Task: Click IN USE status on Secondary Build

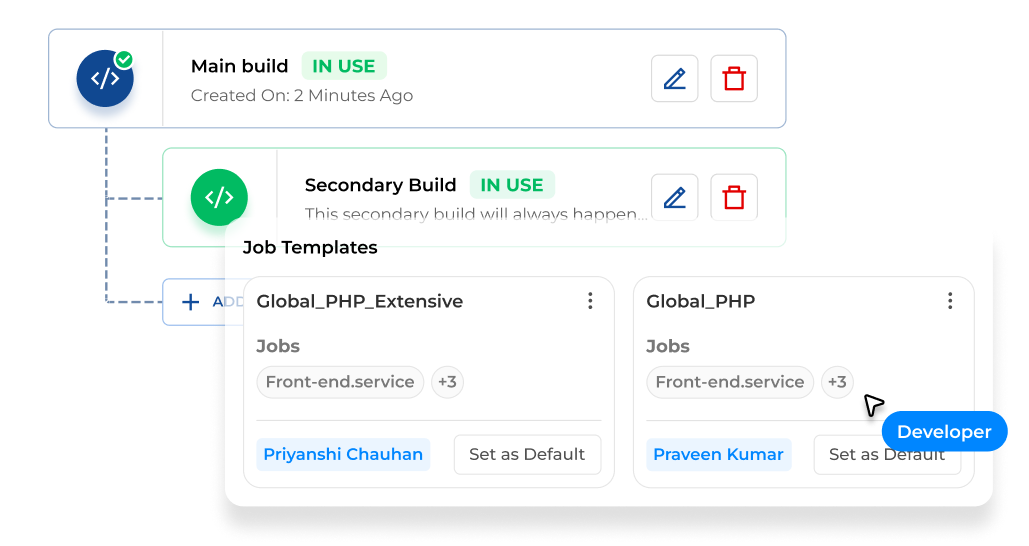Action: click(x=512, y=185)
